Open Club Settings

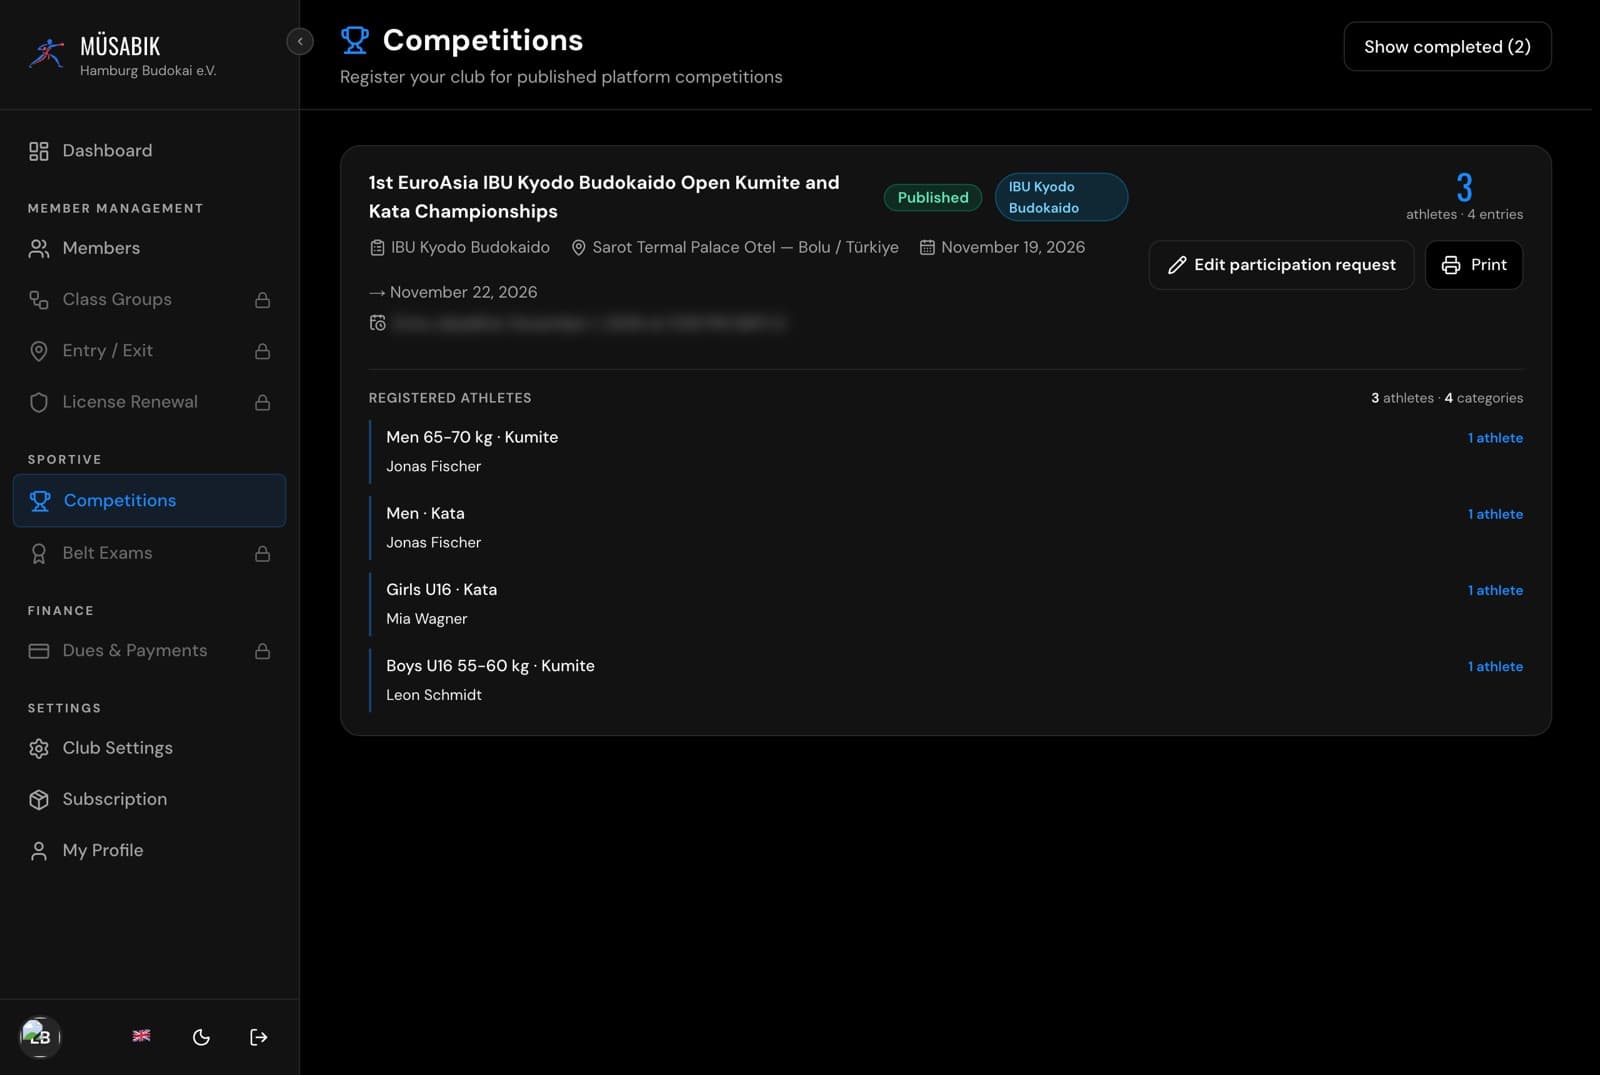coord(150,748)
